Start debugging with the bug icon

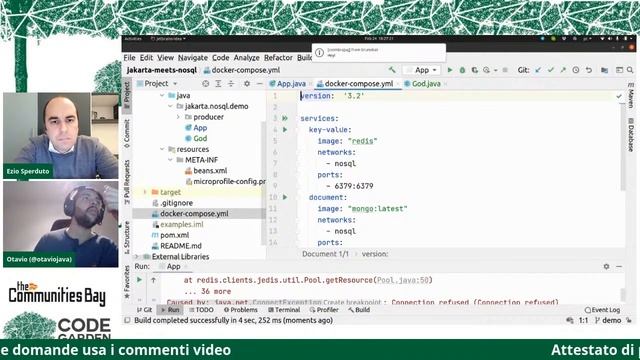pos(462,70)
